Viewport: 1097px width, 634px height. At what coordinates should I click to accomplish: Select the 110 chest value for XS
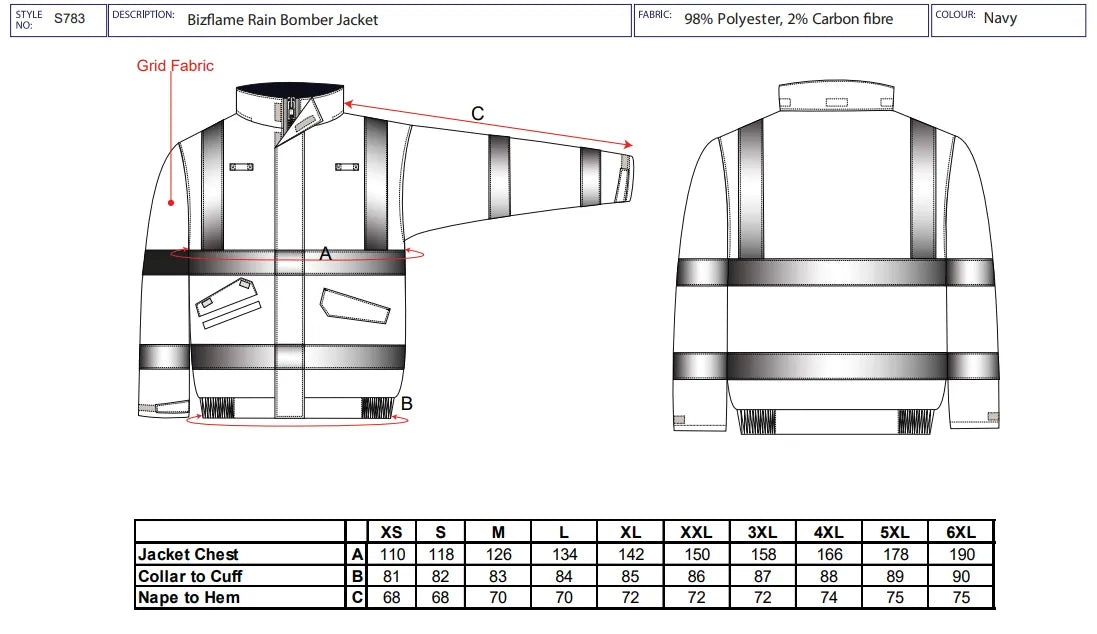[x=392, y=554]
